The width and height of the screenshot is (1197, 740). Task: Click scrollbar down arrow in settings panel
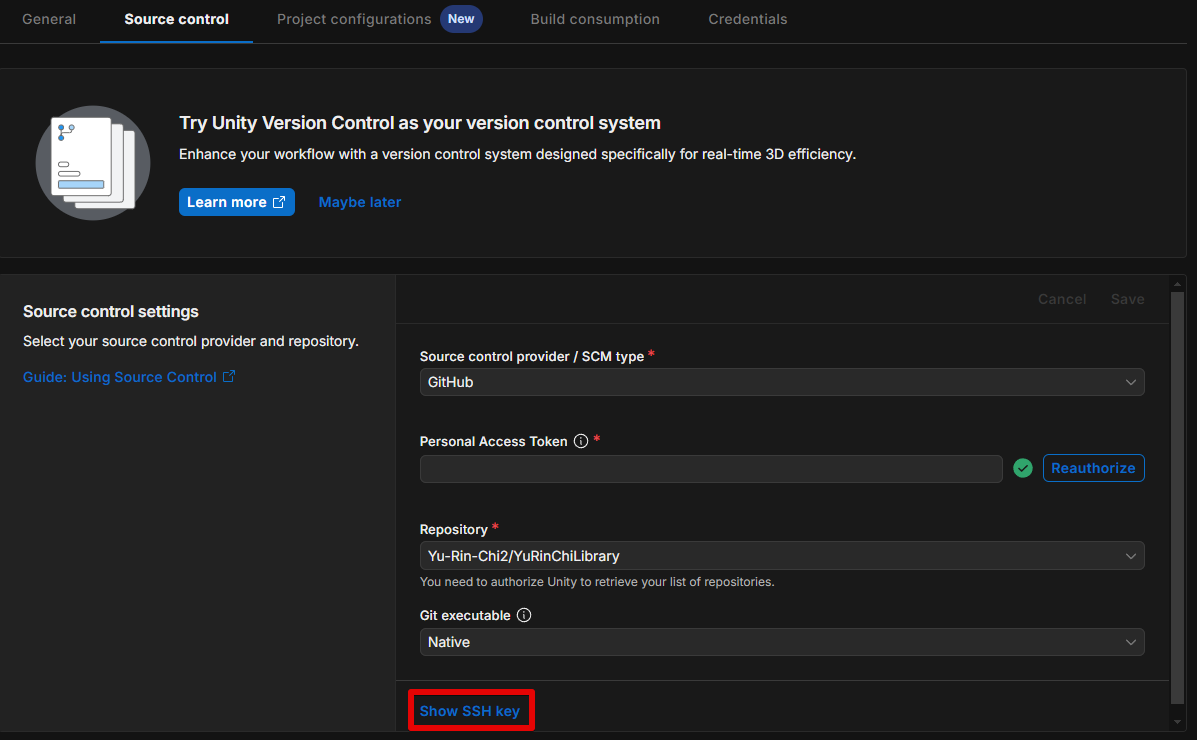point(1177,720)
